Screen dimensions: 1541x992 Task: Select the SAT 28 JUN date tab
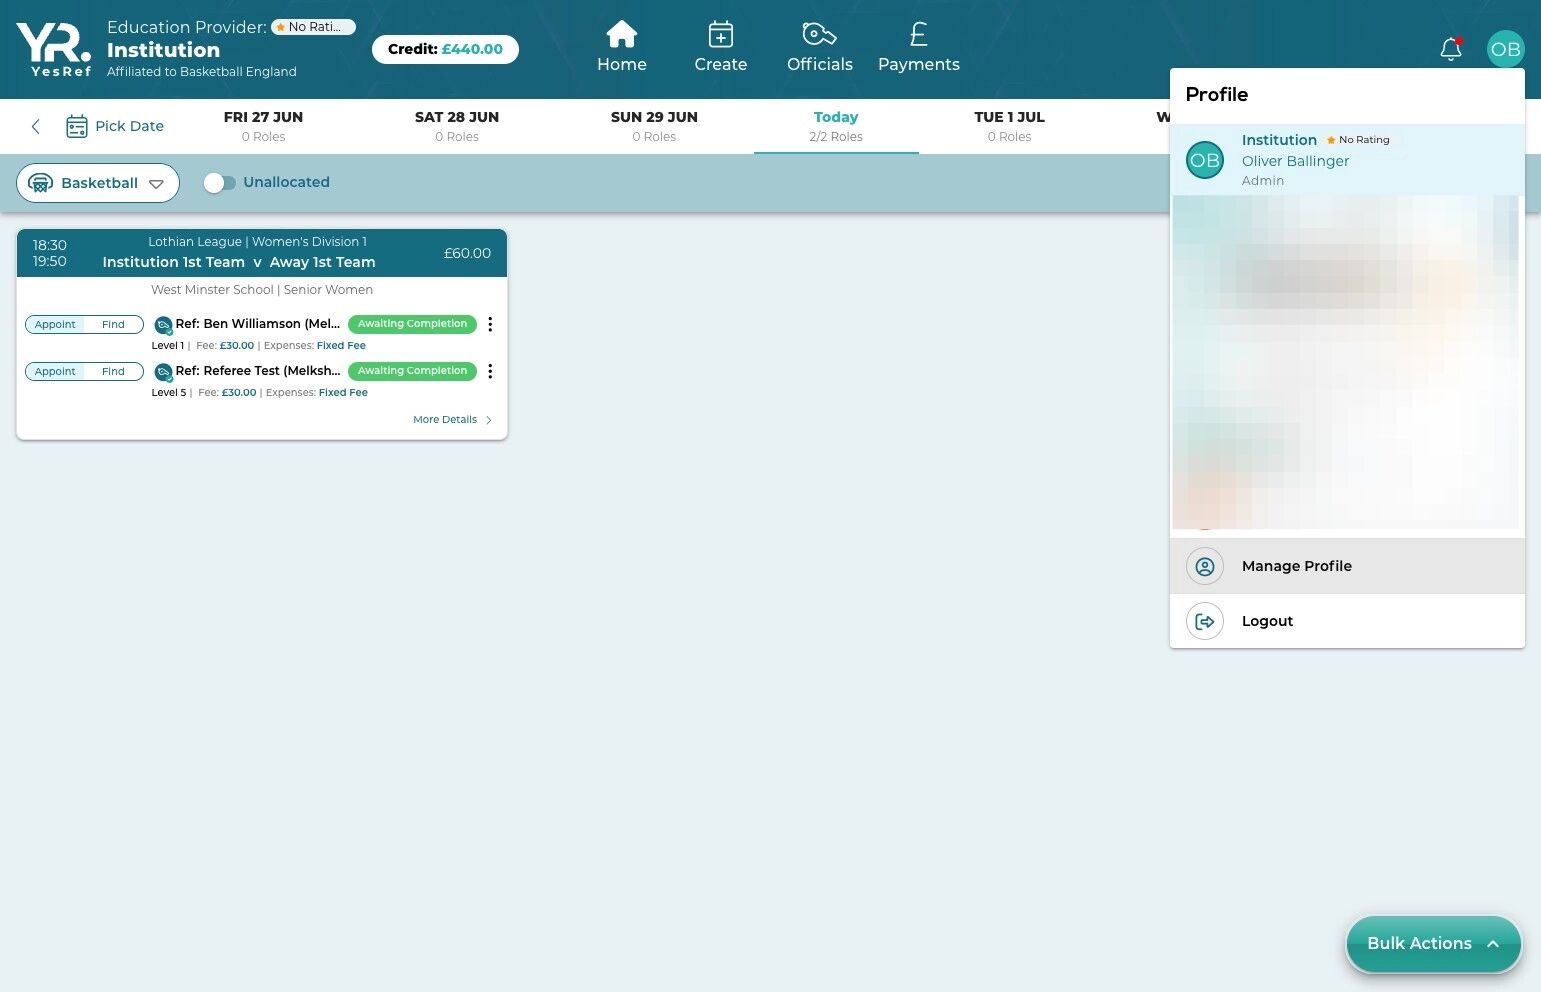click(x=457, y=126)
